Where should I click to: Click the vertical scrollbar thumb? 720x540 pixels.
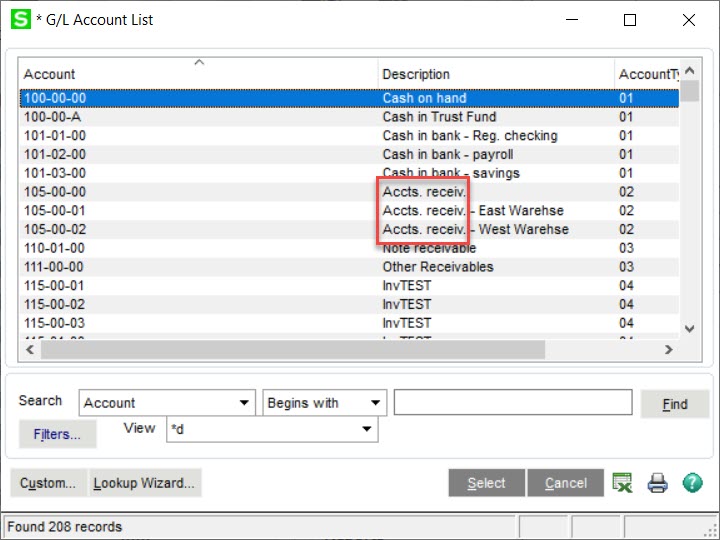[689, 90]
